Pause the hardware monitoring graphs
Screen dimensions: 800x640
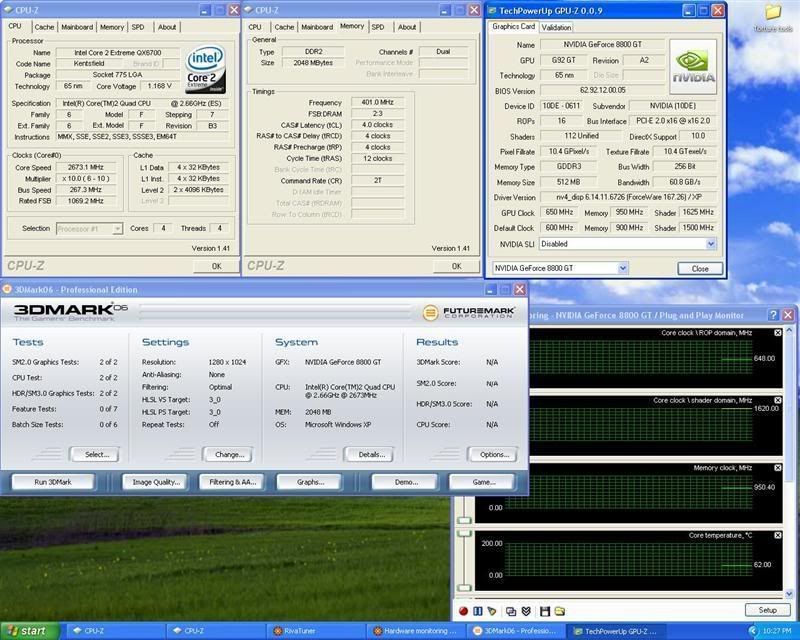(479, 610)
